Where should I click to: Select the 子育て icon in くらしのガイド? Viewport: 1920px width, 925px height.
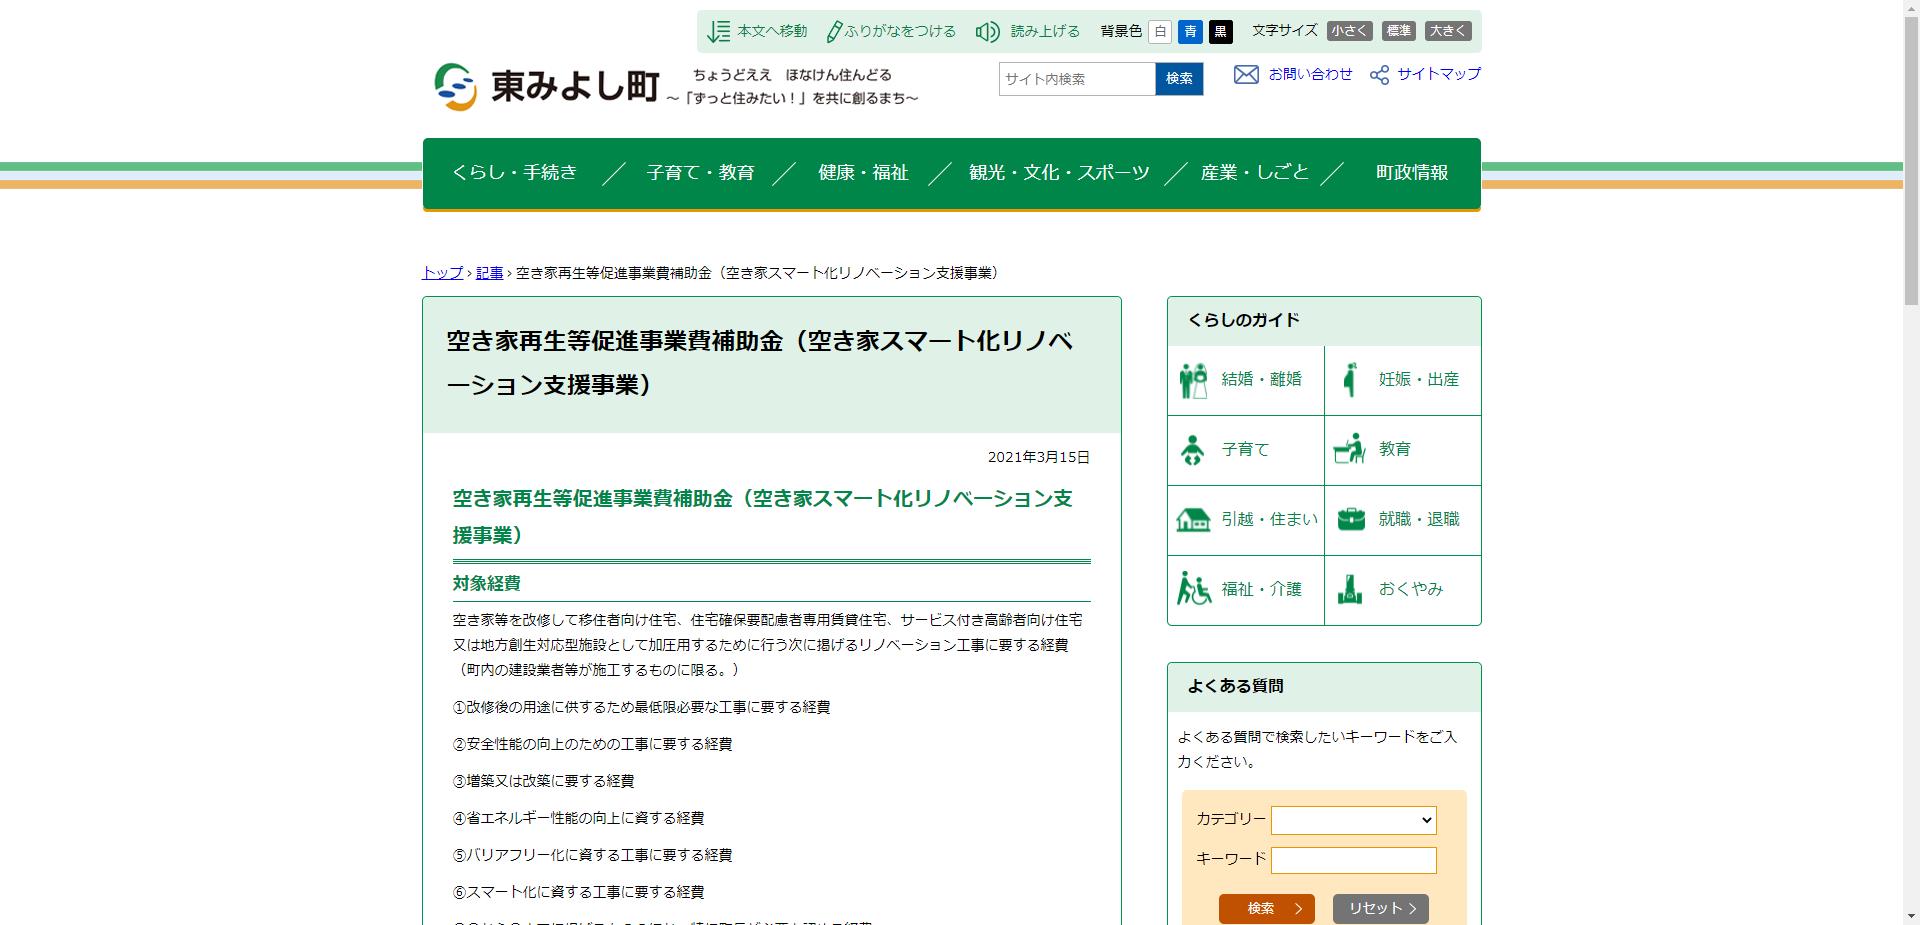(1193, 450)
